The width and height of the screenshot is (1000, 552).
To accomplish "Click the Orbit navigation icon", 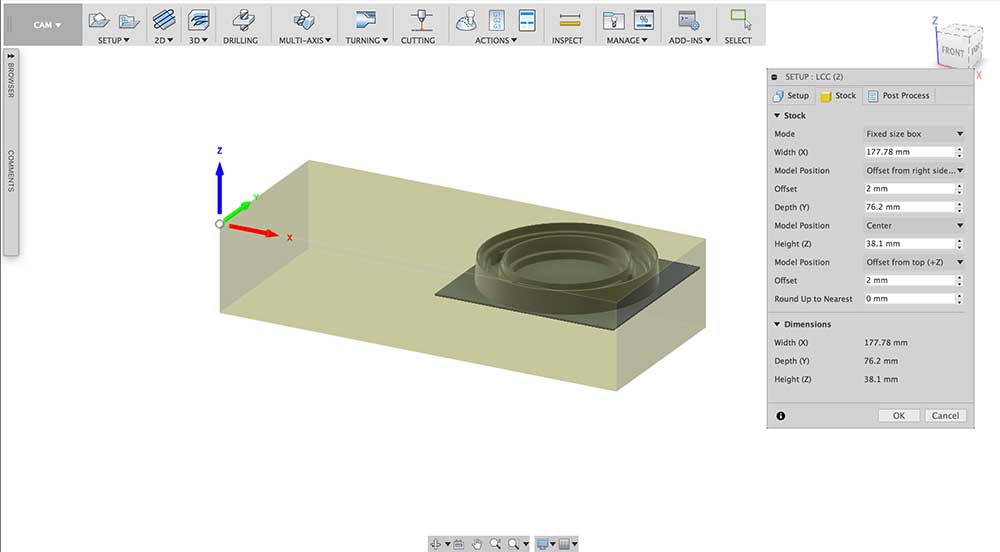I will (436, 544).
